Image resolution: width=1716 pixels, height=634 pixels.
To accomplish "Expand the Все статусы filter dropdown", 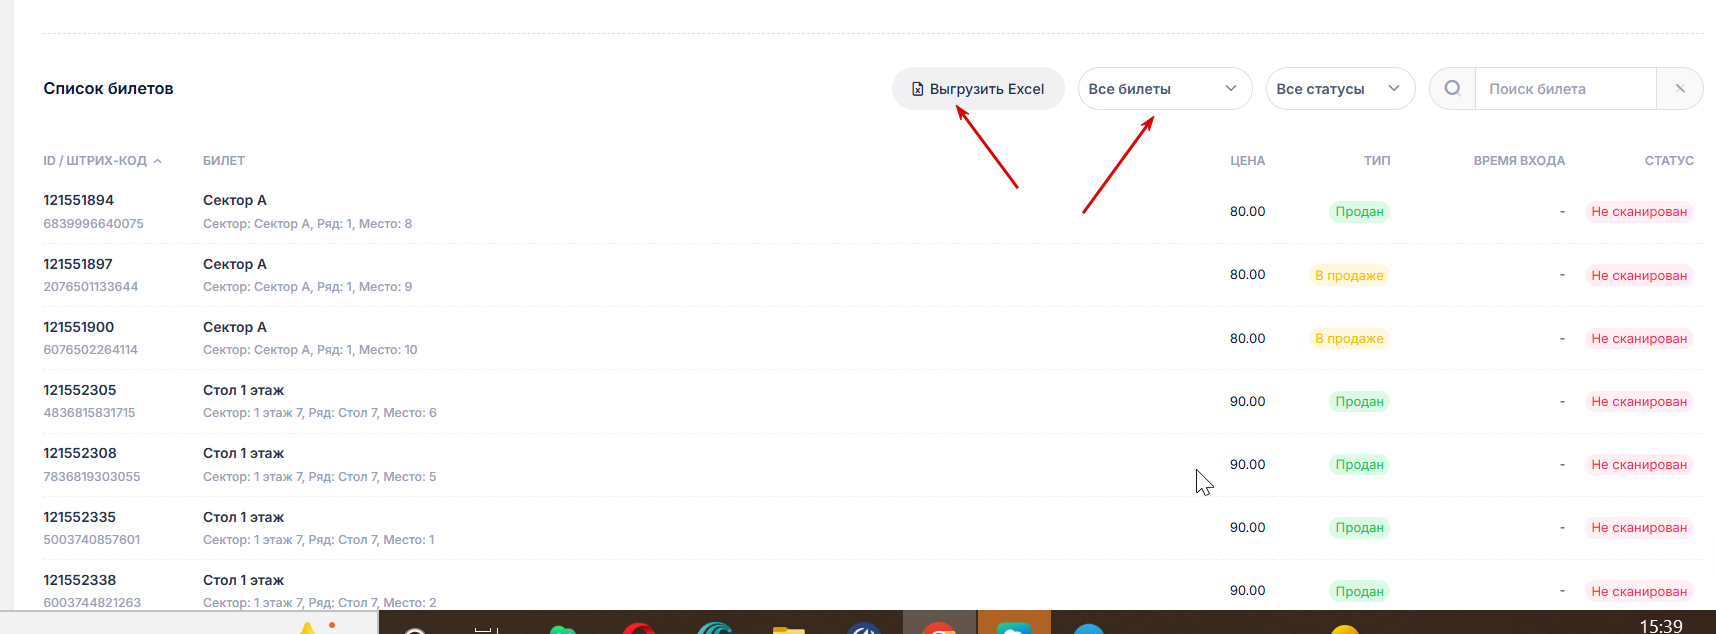I will pos(1340,89).
